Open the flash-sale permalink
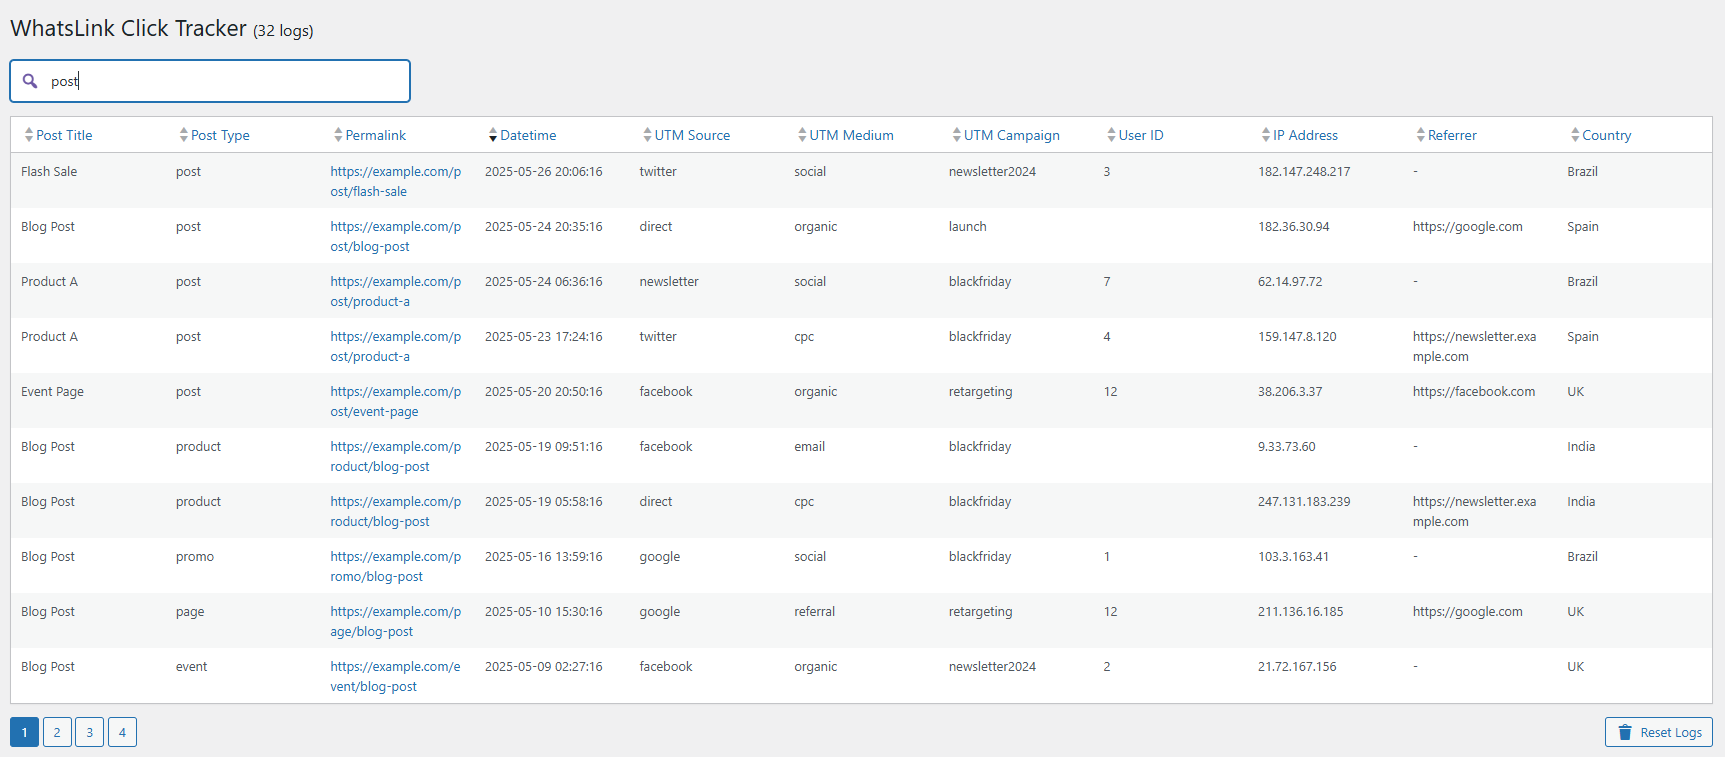1725x757 pixels. coord(396,181)
